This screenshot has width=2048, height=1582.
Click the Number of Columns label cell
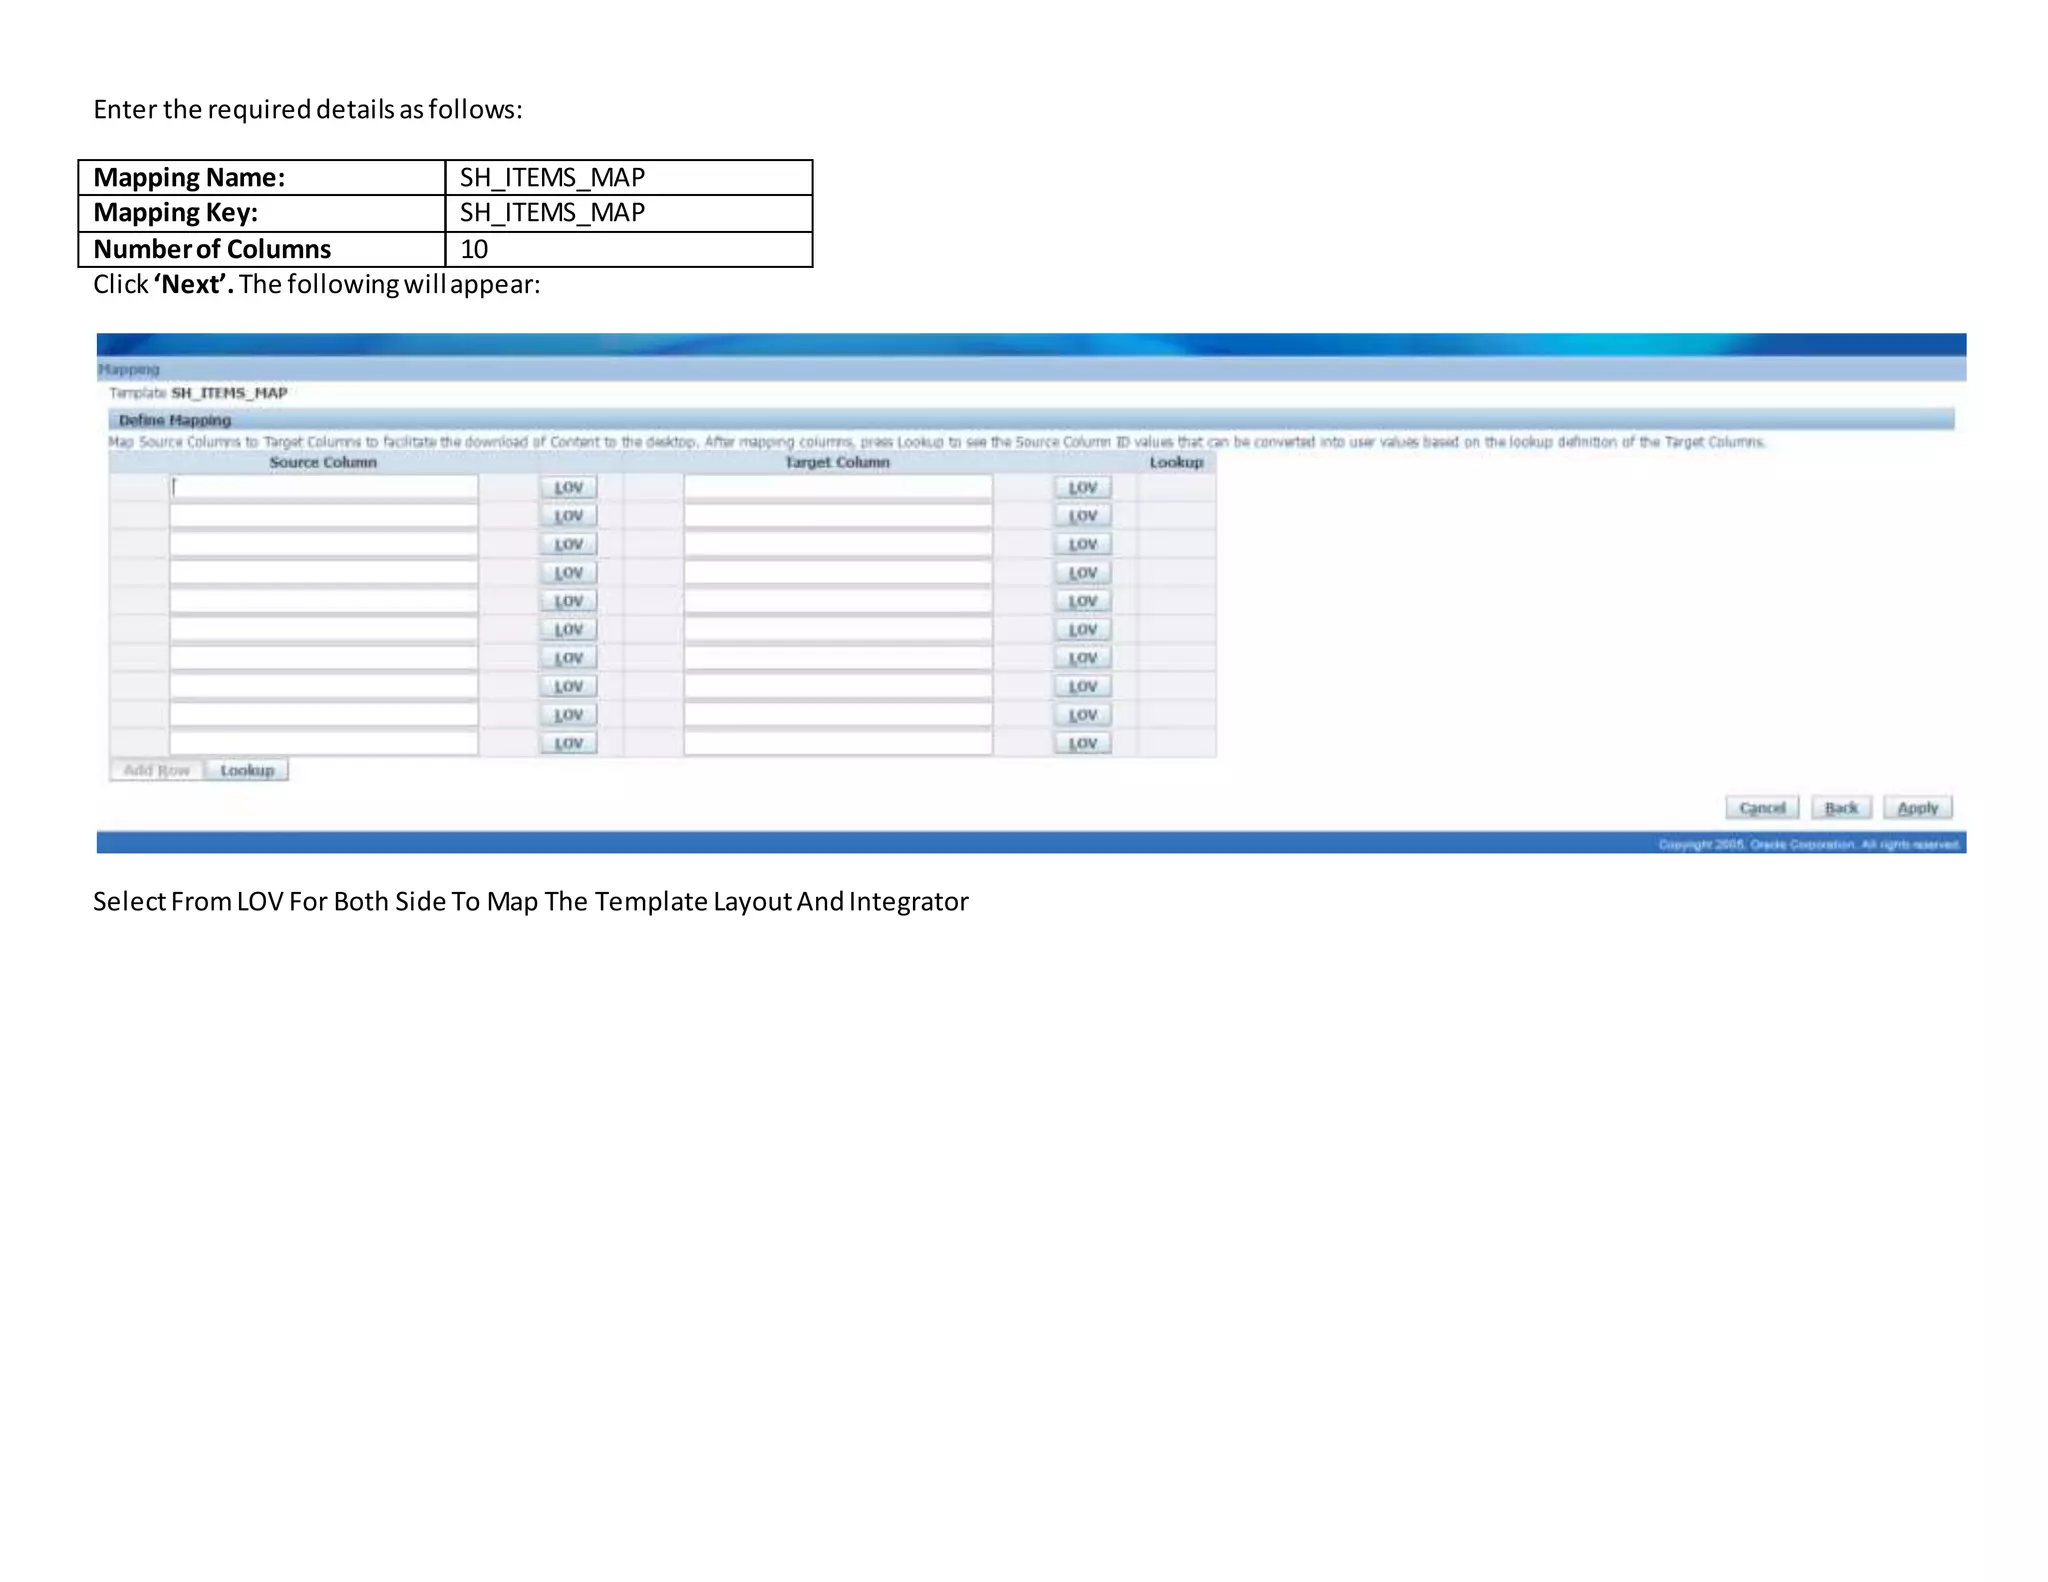[262, 249]
